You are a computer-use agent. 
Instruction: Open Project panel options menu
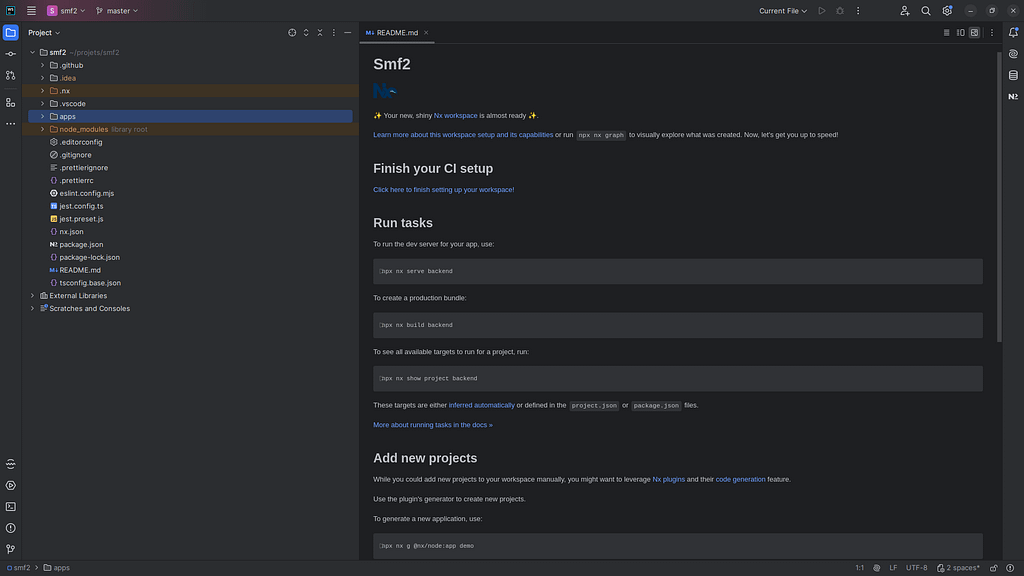point(334,33)
